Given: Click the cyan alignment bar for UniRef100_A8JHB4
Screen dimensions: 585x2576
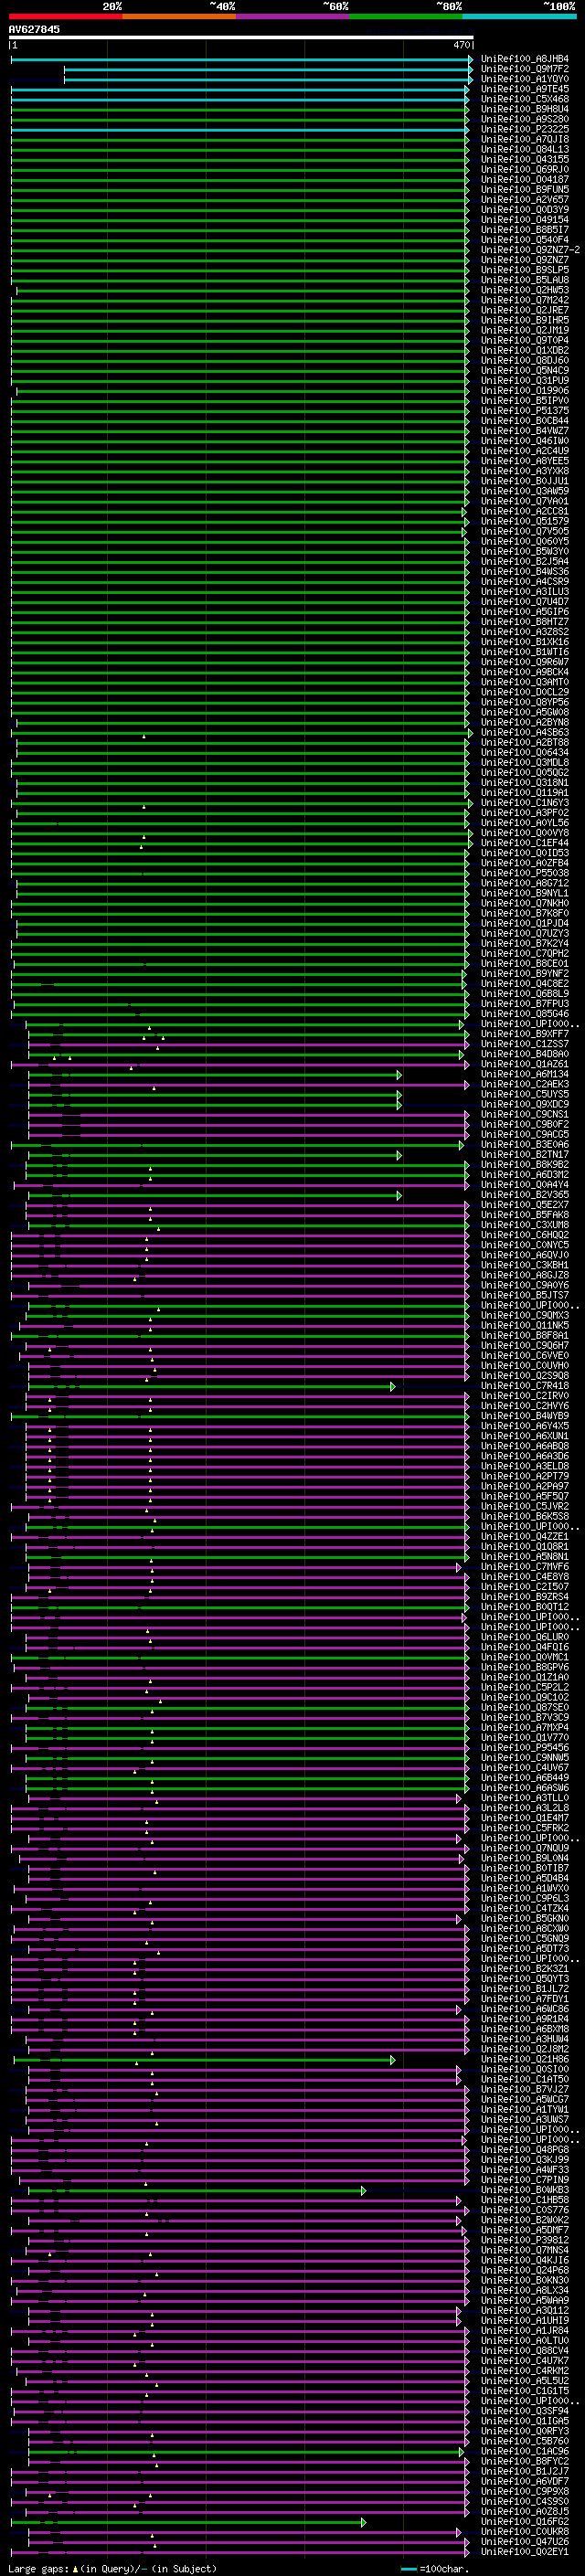Looking at the screenshot, I should (x=241, y=59).
